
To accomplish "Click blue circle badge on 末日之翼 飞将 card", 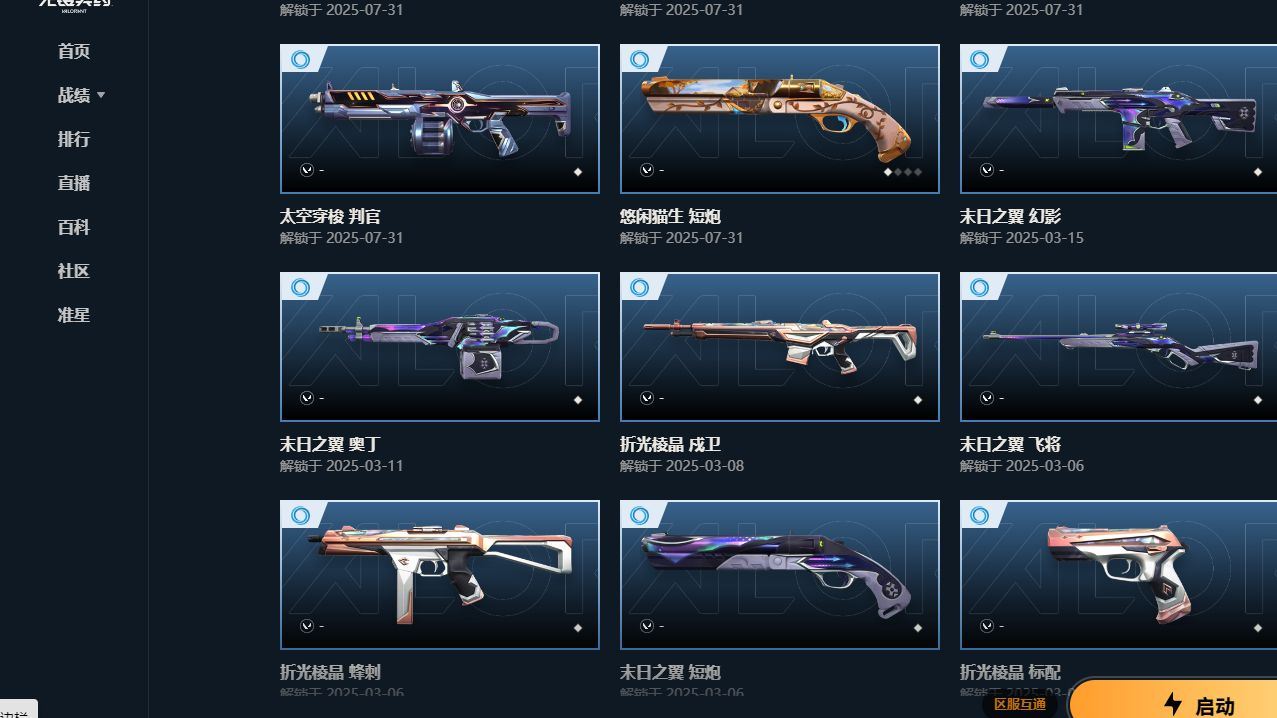I will point(980,288).
